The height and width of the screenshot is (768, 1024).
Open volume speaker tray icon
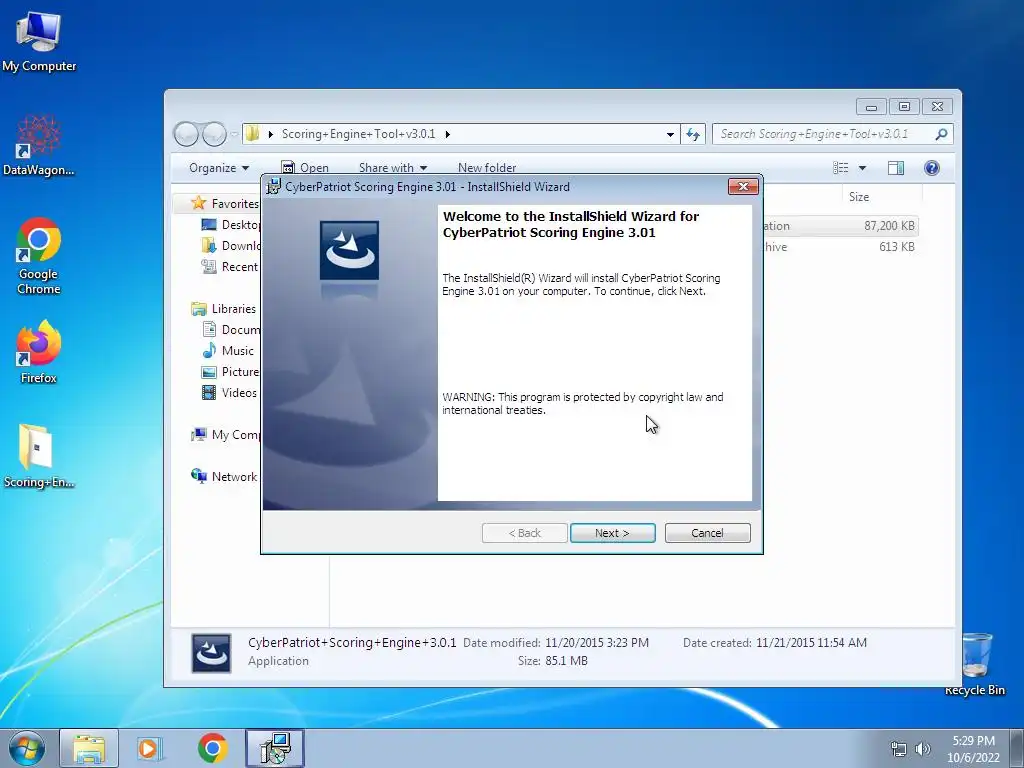923,749
